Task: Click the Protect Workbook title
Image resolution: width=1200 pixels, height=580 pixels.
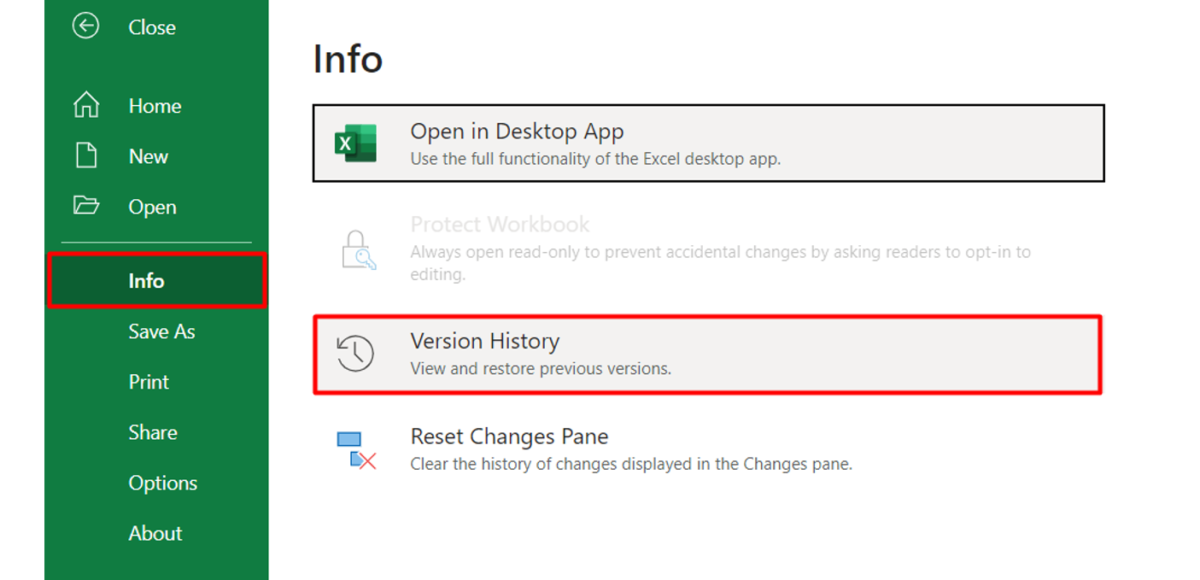Action: pyautogui.click(x=500, y=224)
